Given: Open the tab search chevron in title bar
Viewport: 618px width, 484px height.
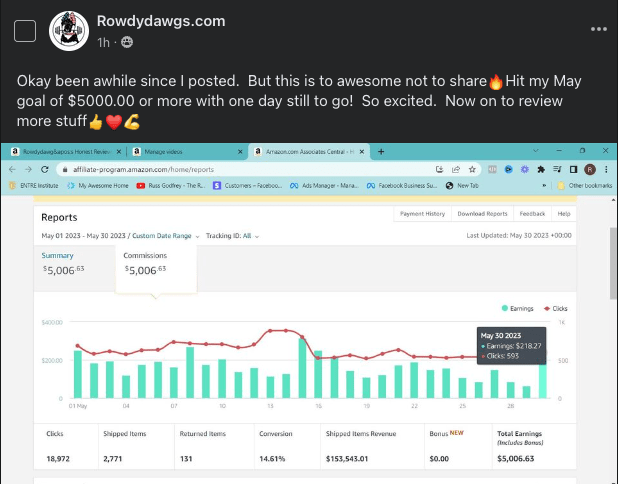Looking at the screenshot, I should click(535, 151).
